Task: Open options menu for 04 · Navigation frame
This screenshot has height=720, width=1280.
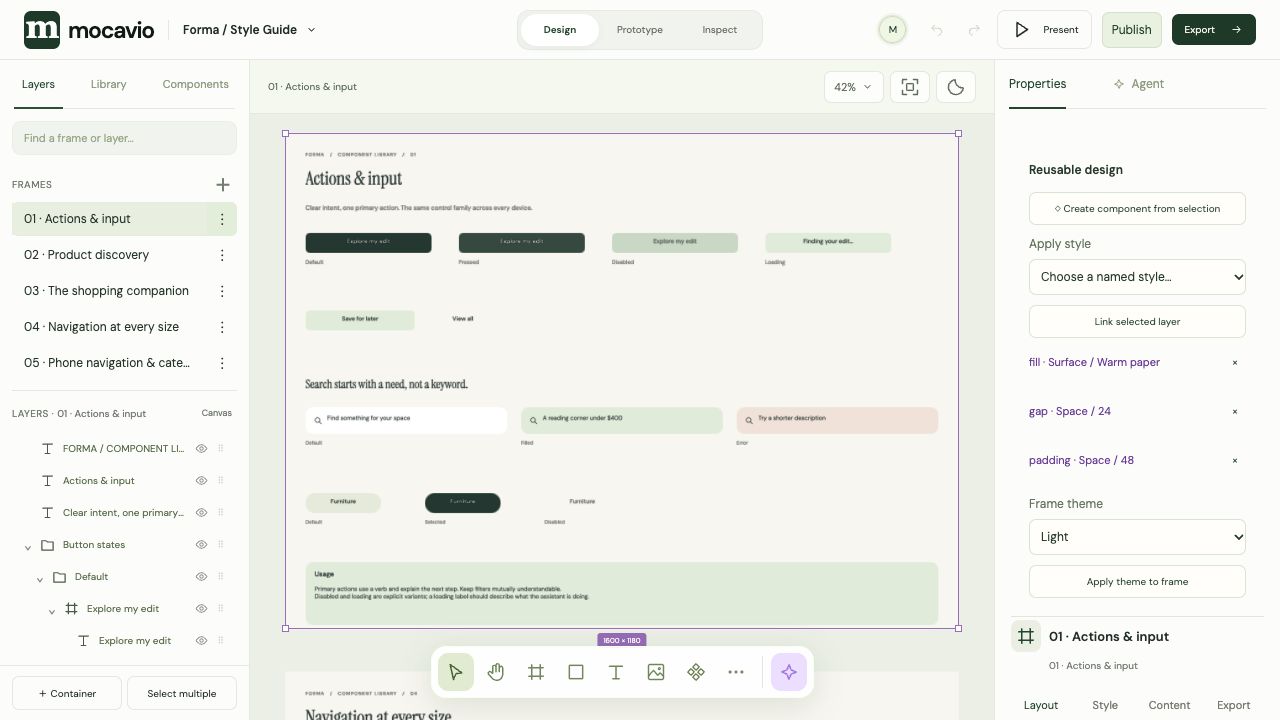Action: point(222,327)
